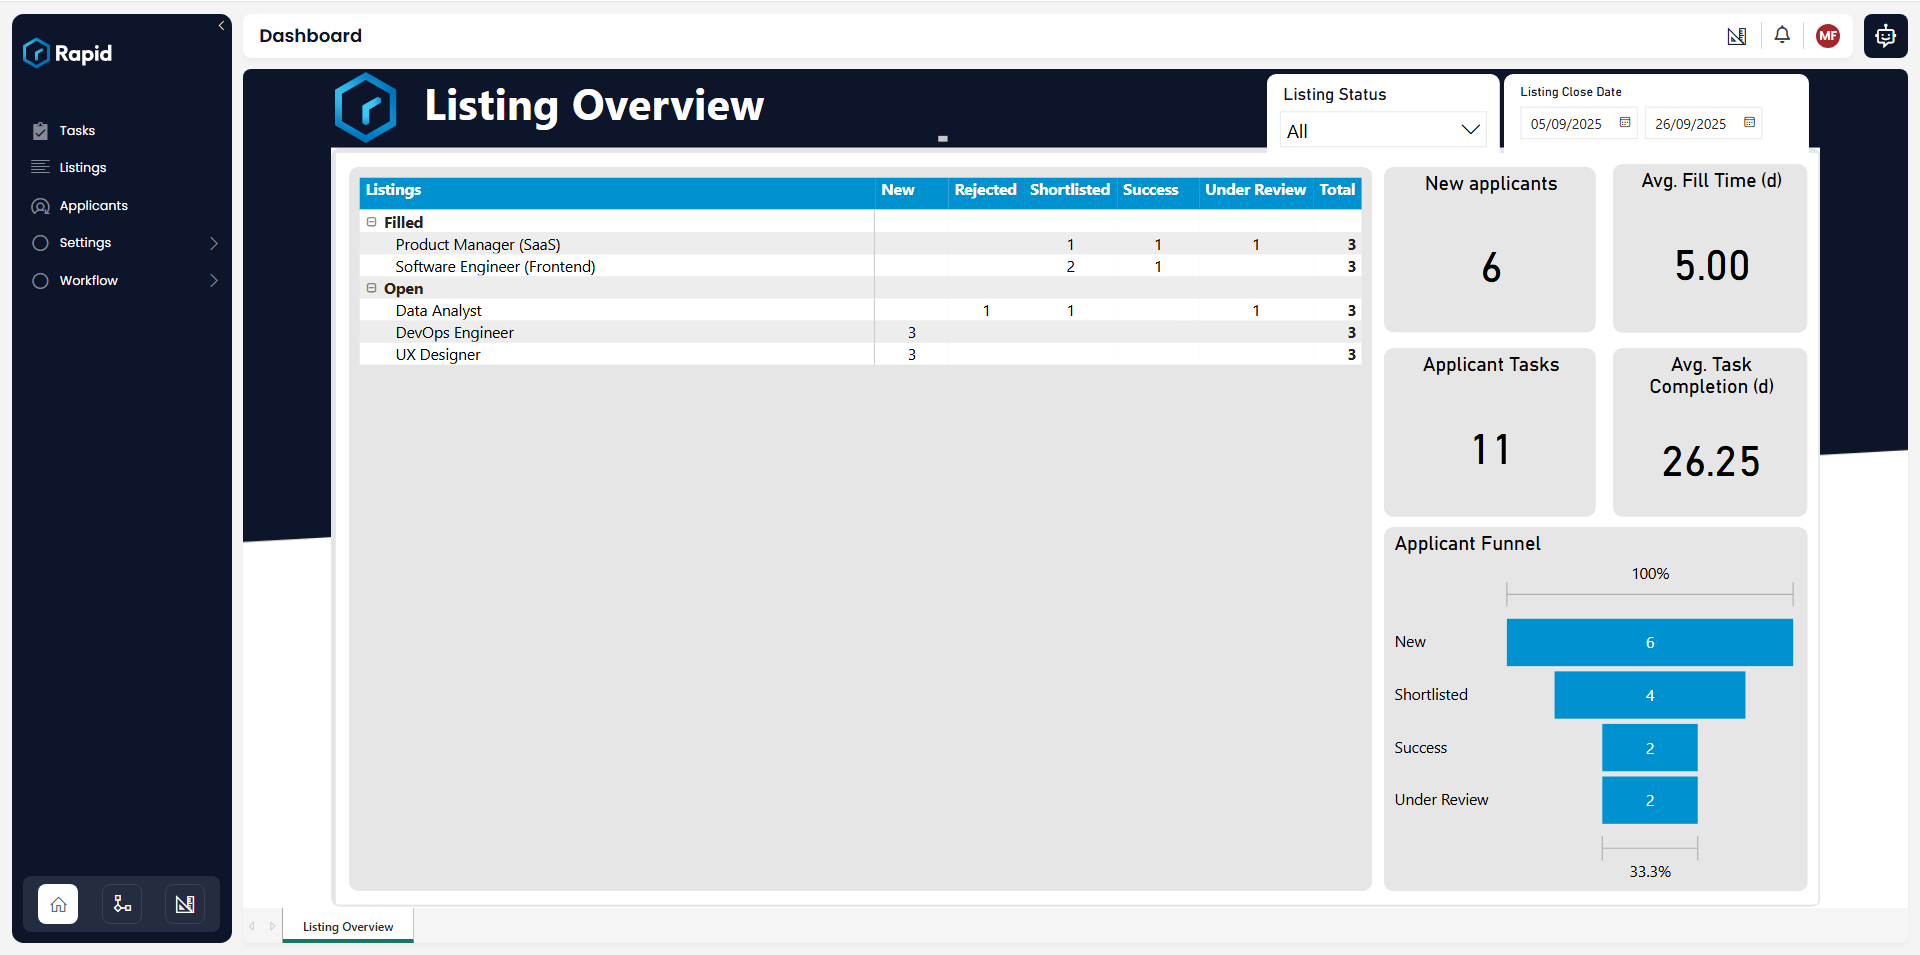
Task: Click the Workflow circle icon in sidebar
Action: pos(40,281)
